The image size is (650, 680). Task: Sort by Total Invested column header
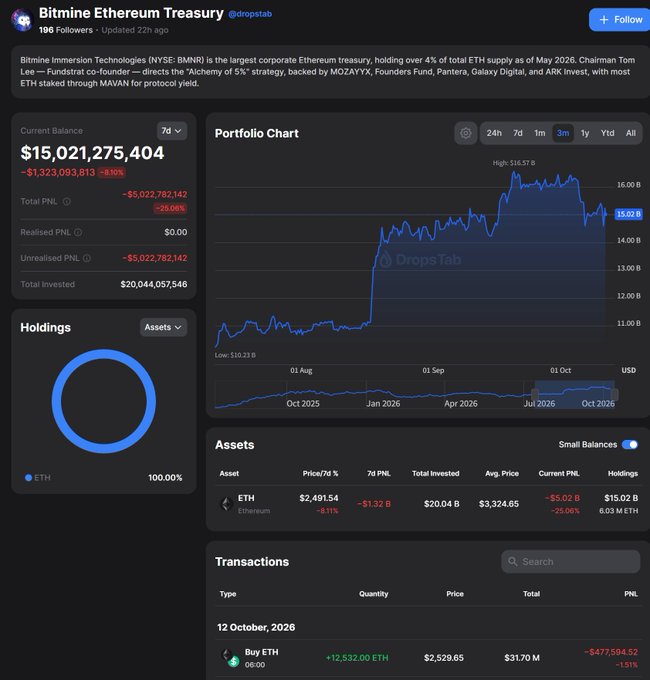point(435,474)
